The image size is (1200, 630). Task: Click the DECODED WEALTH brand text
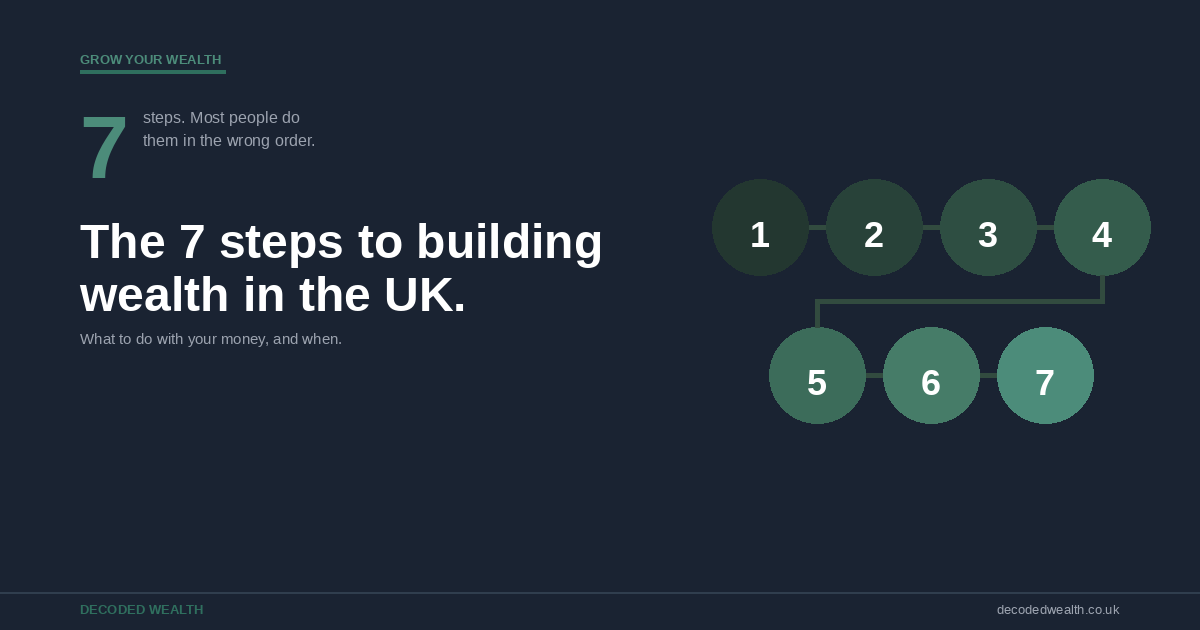coord(141,610)
